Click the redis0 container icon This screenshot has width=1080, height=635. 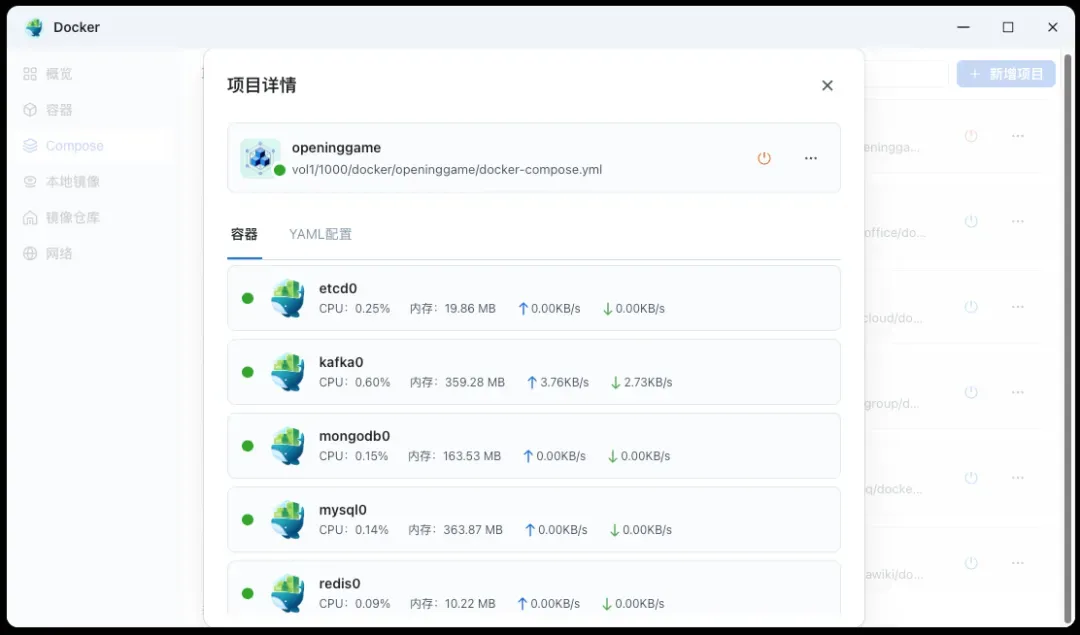[288, 593]
